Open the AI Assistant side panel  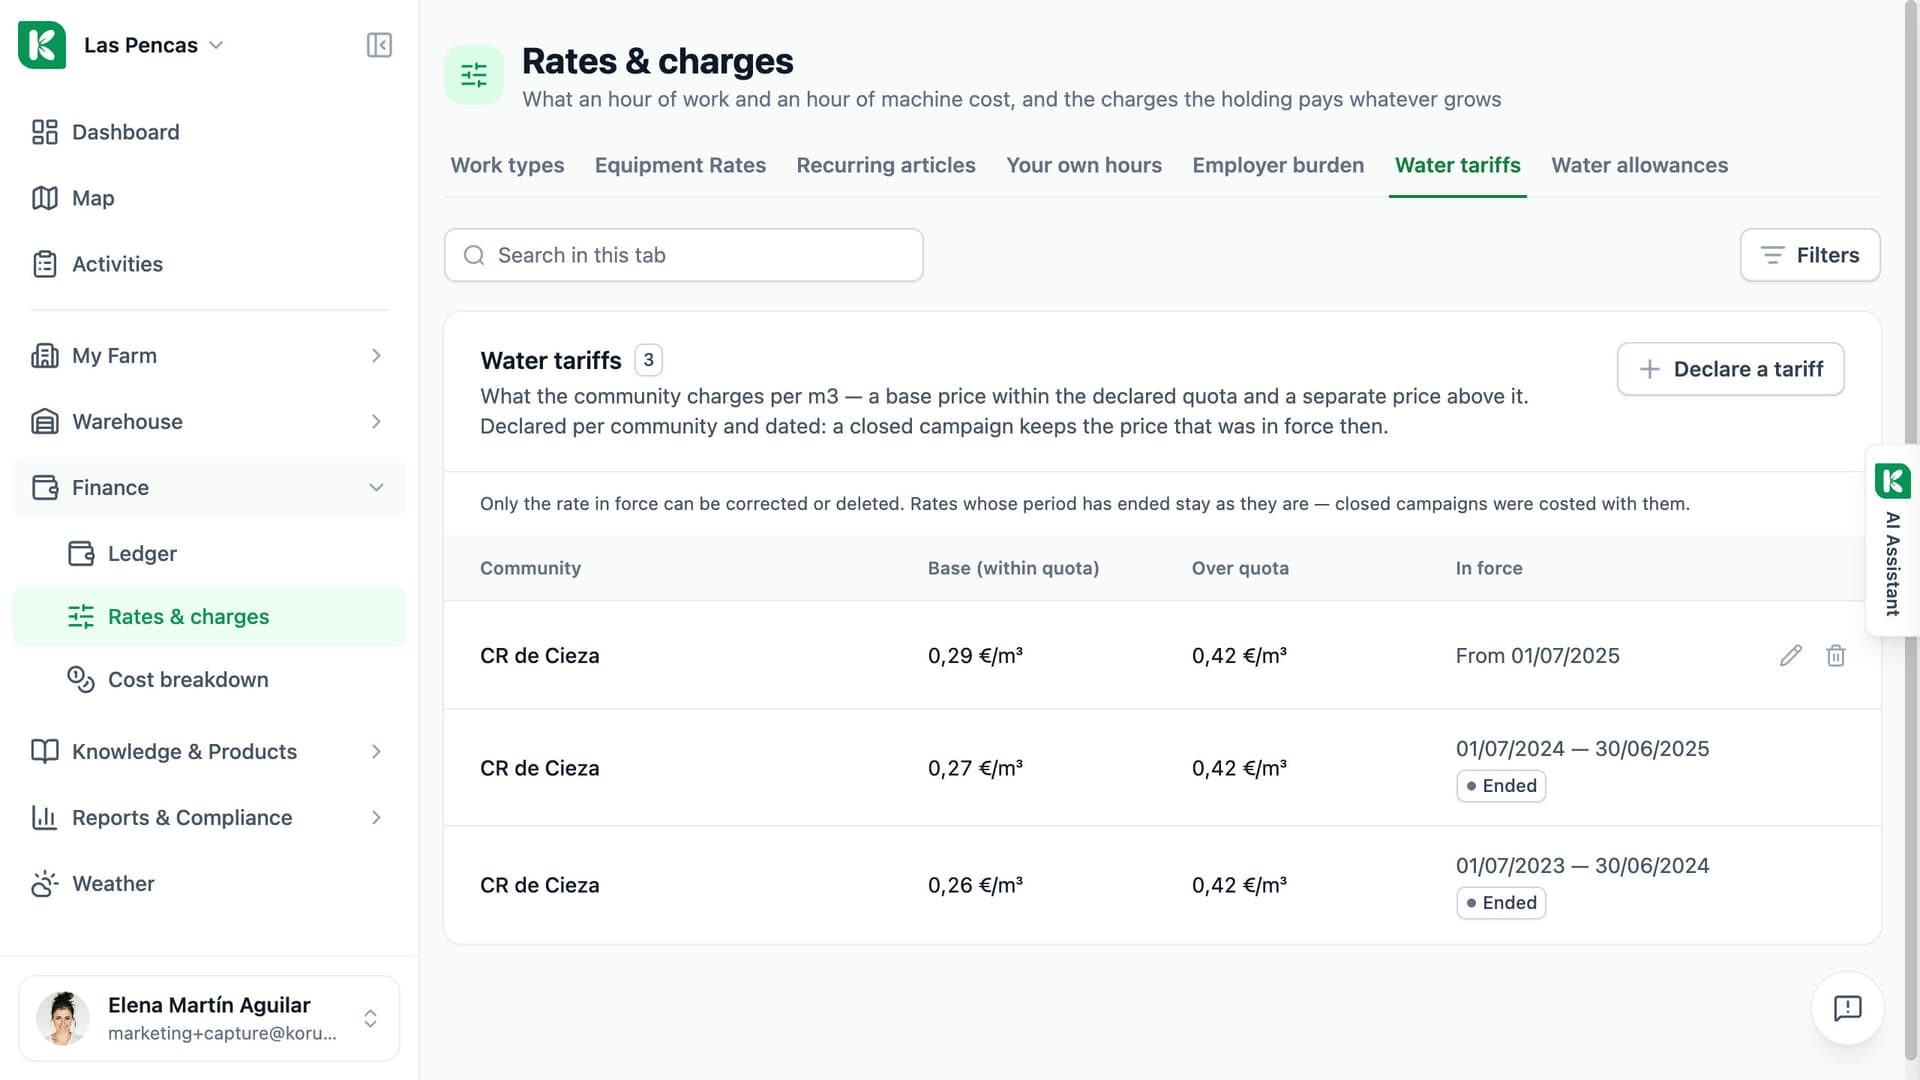coord(1892,540)
